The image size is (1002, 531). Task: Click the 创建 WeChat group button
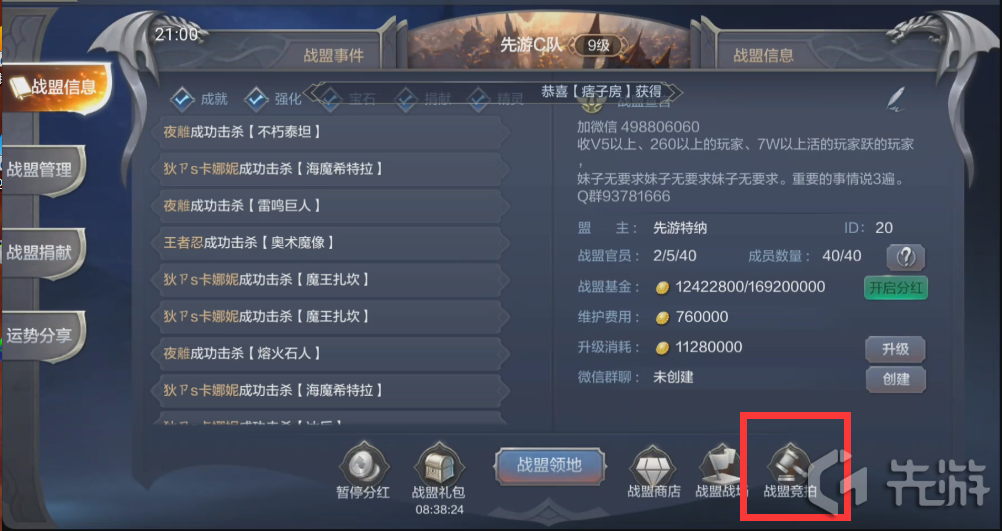click(x=895, y=379)
